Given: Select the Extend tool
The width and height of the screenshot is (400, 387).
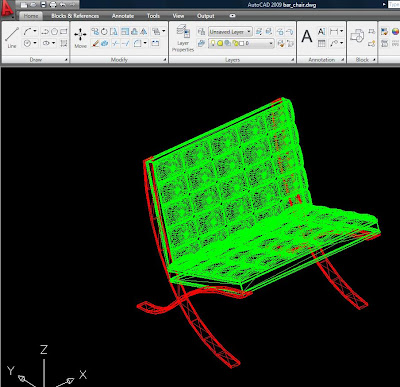Looking at the screenshot, I should click(125, 43).
